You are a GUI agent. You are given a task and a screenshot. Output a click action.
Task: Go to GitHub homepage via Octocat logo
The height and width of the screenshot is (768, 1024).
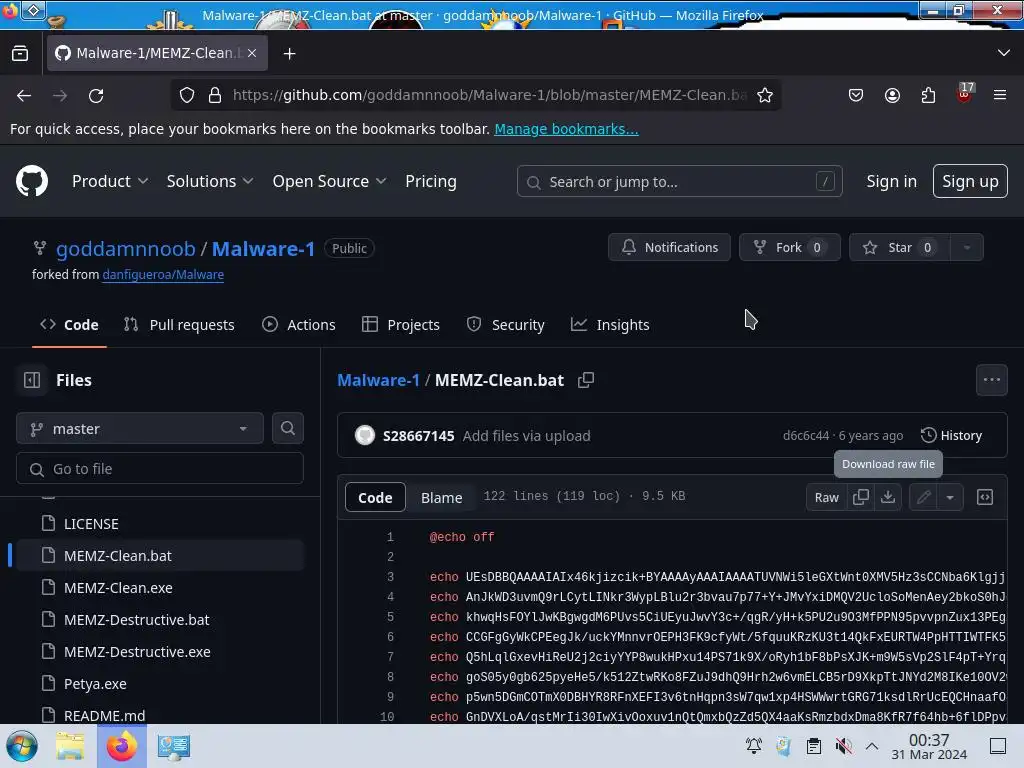[32, 181]
